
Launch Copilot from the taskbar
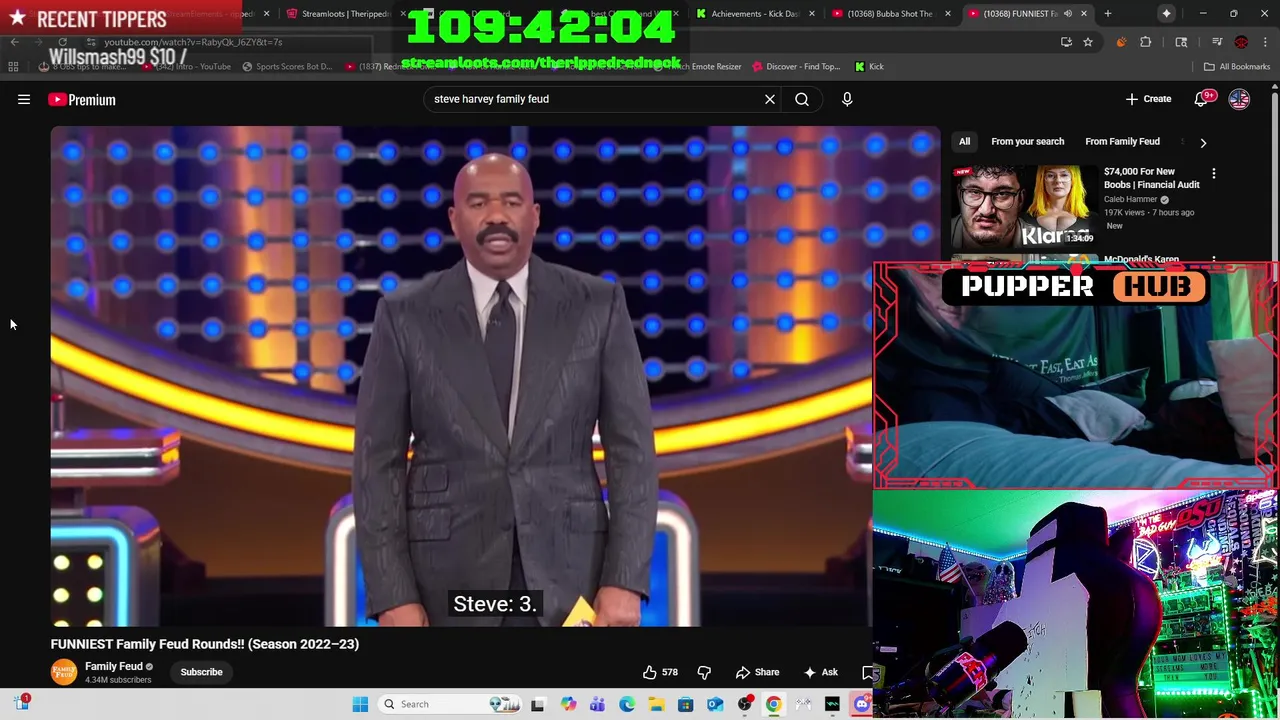pyautogui.click(x=568, y=704)
